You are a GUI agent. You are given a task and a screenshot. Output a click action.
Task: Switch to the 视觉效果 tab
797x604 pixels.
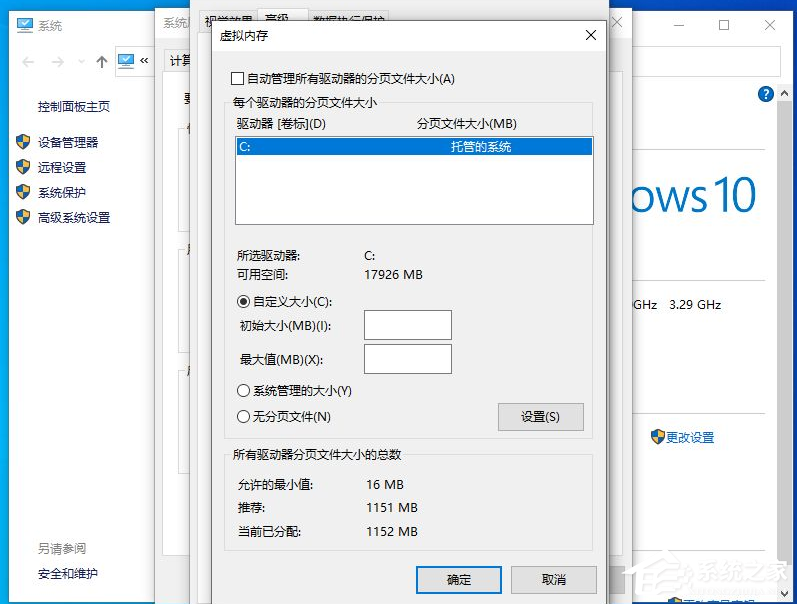coord(228,18)
